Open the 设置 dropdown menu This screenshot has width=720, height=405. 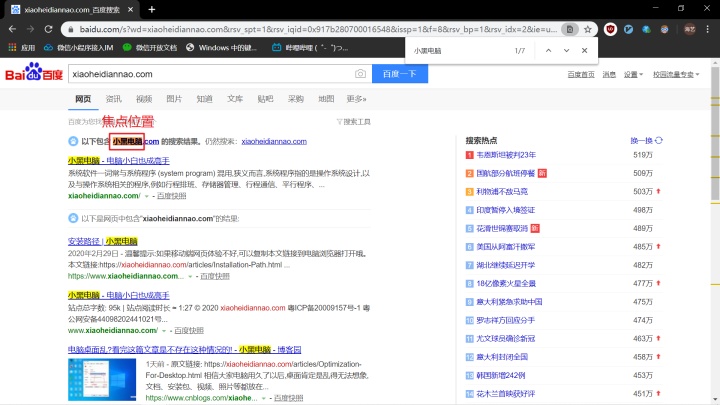point(633,74)
